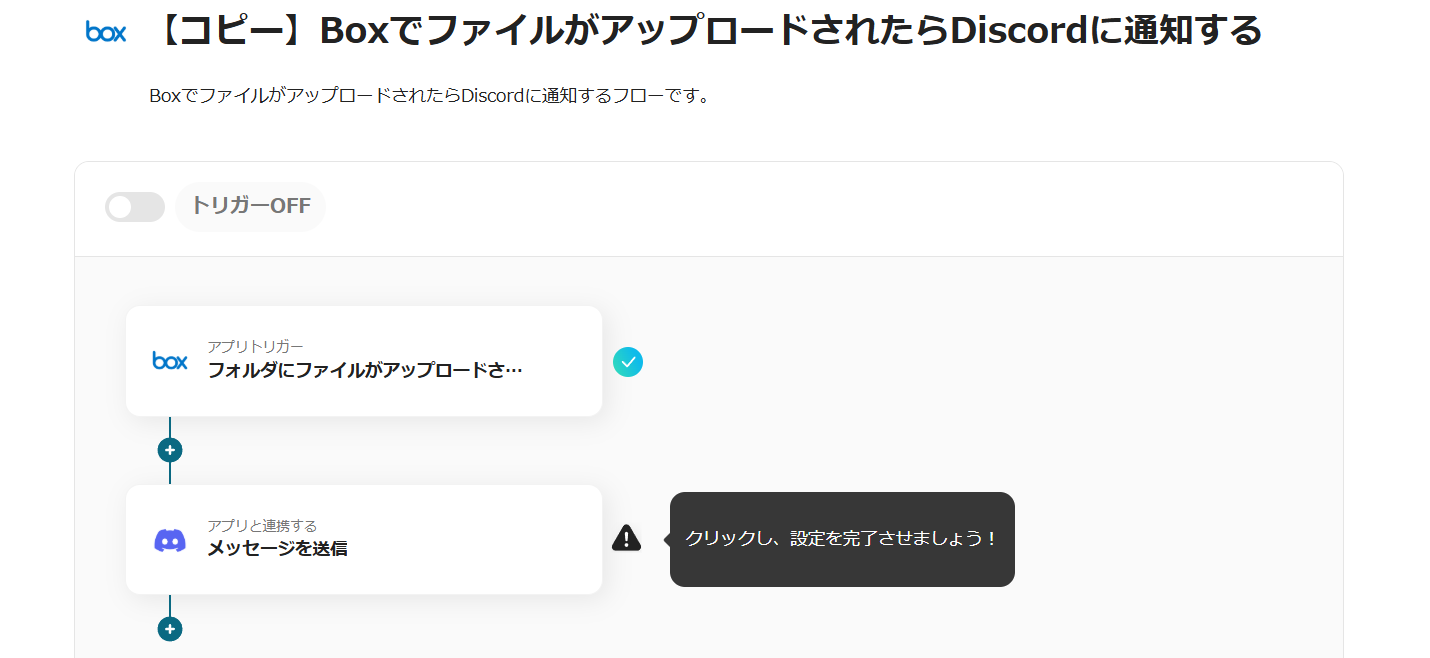Add a step using plus below Box trigger
Screen dimensions: 1430x658
click(x=170, y=450)
